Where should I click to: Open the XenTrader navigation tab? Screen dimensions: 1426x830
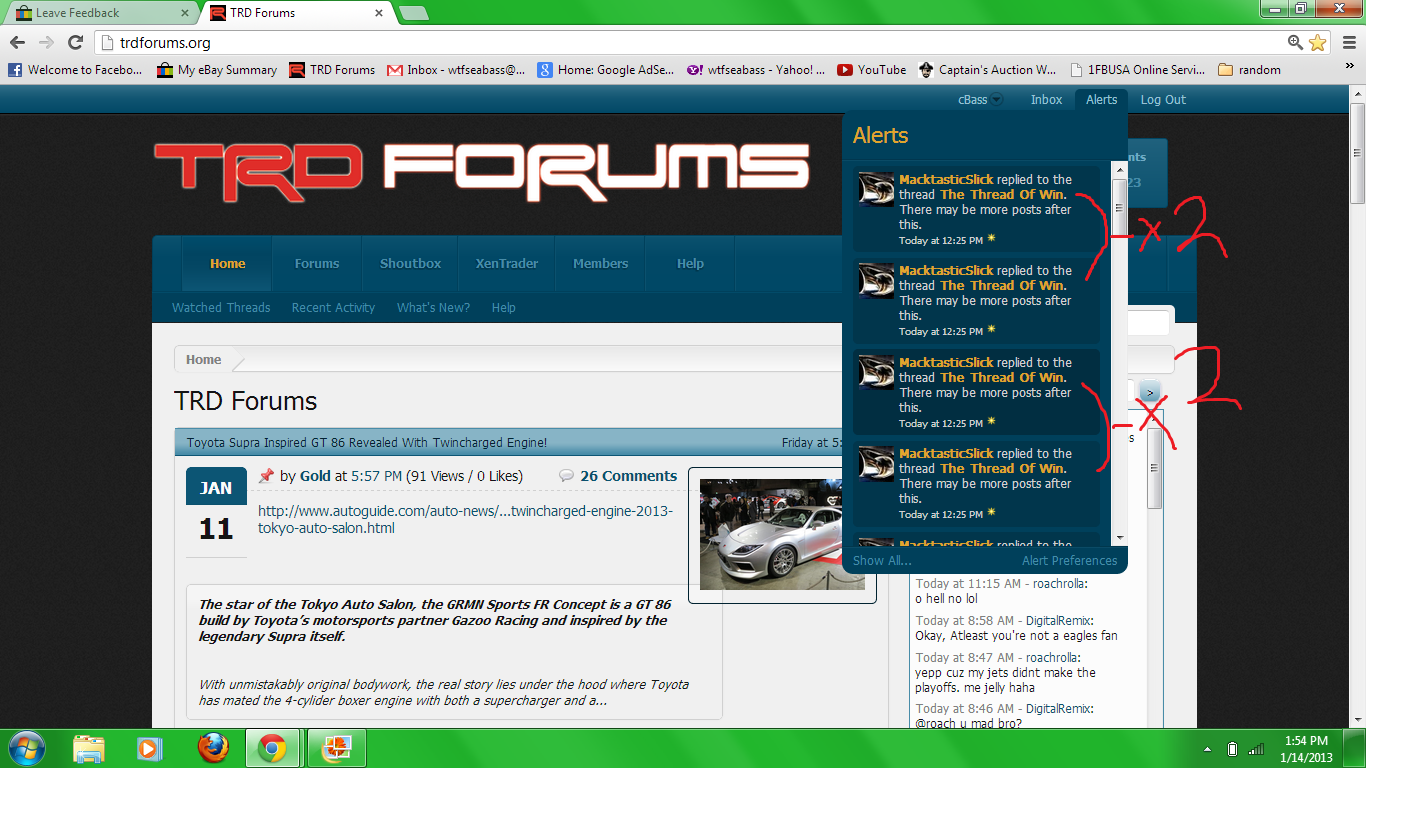pos(507,264)
